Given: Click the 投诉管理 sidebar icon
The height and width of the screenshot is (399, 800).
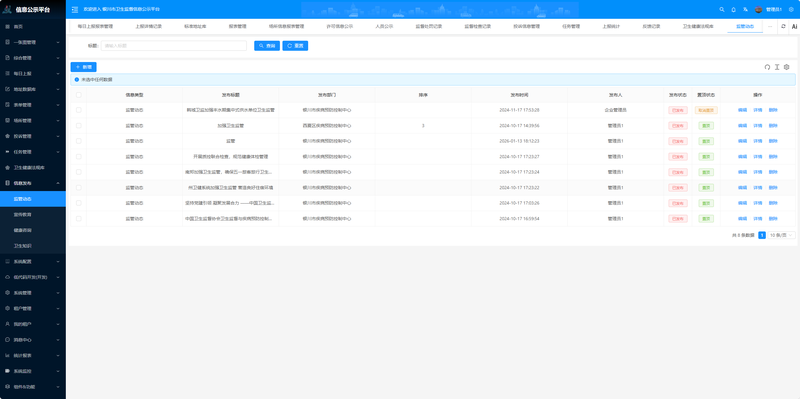Looking at the screenshot, I should point(7,136).
